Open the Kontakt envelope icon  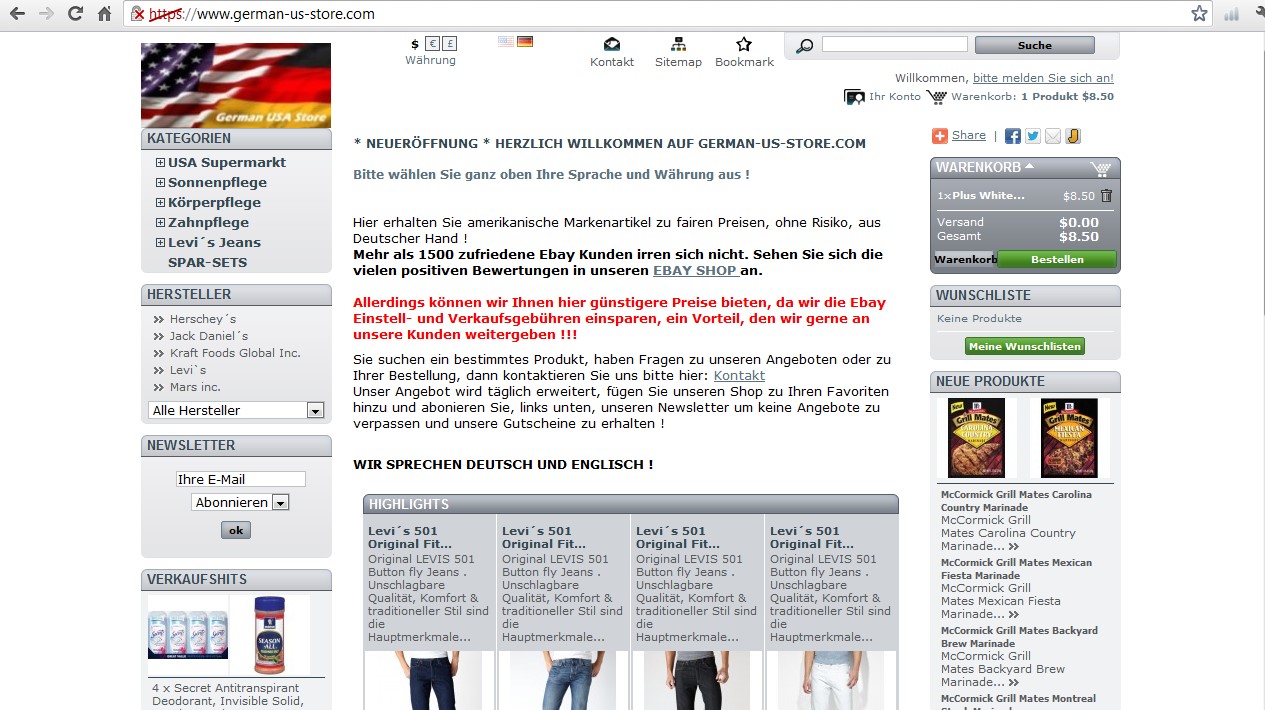pyautogui.click(x=612, y=44)
